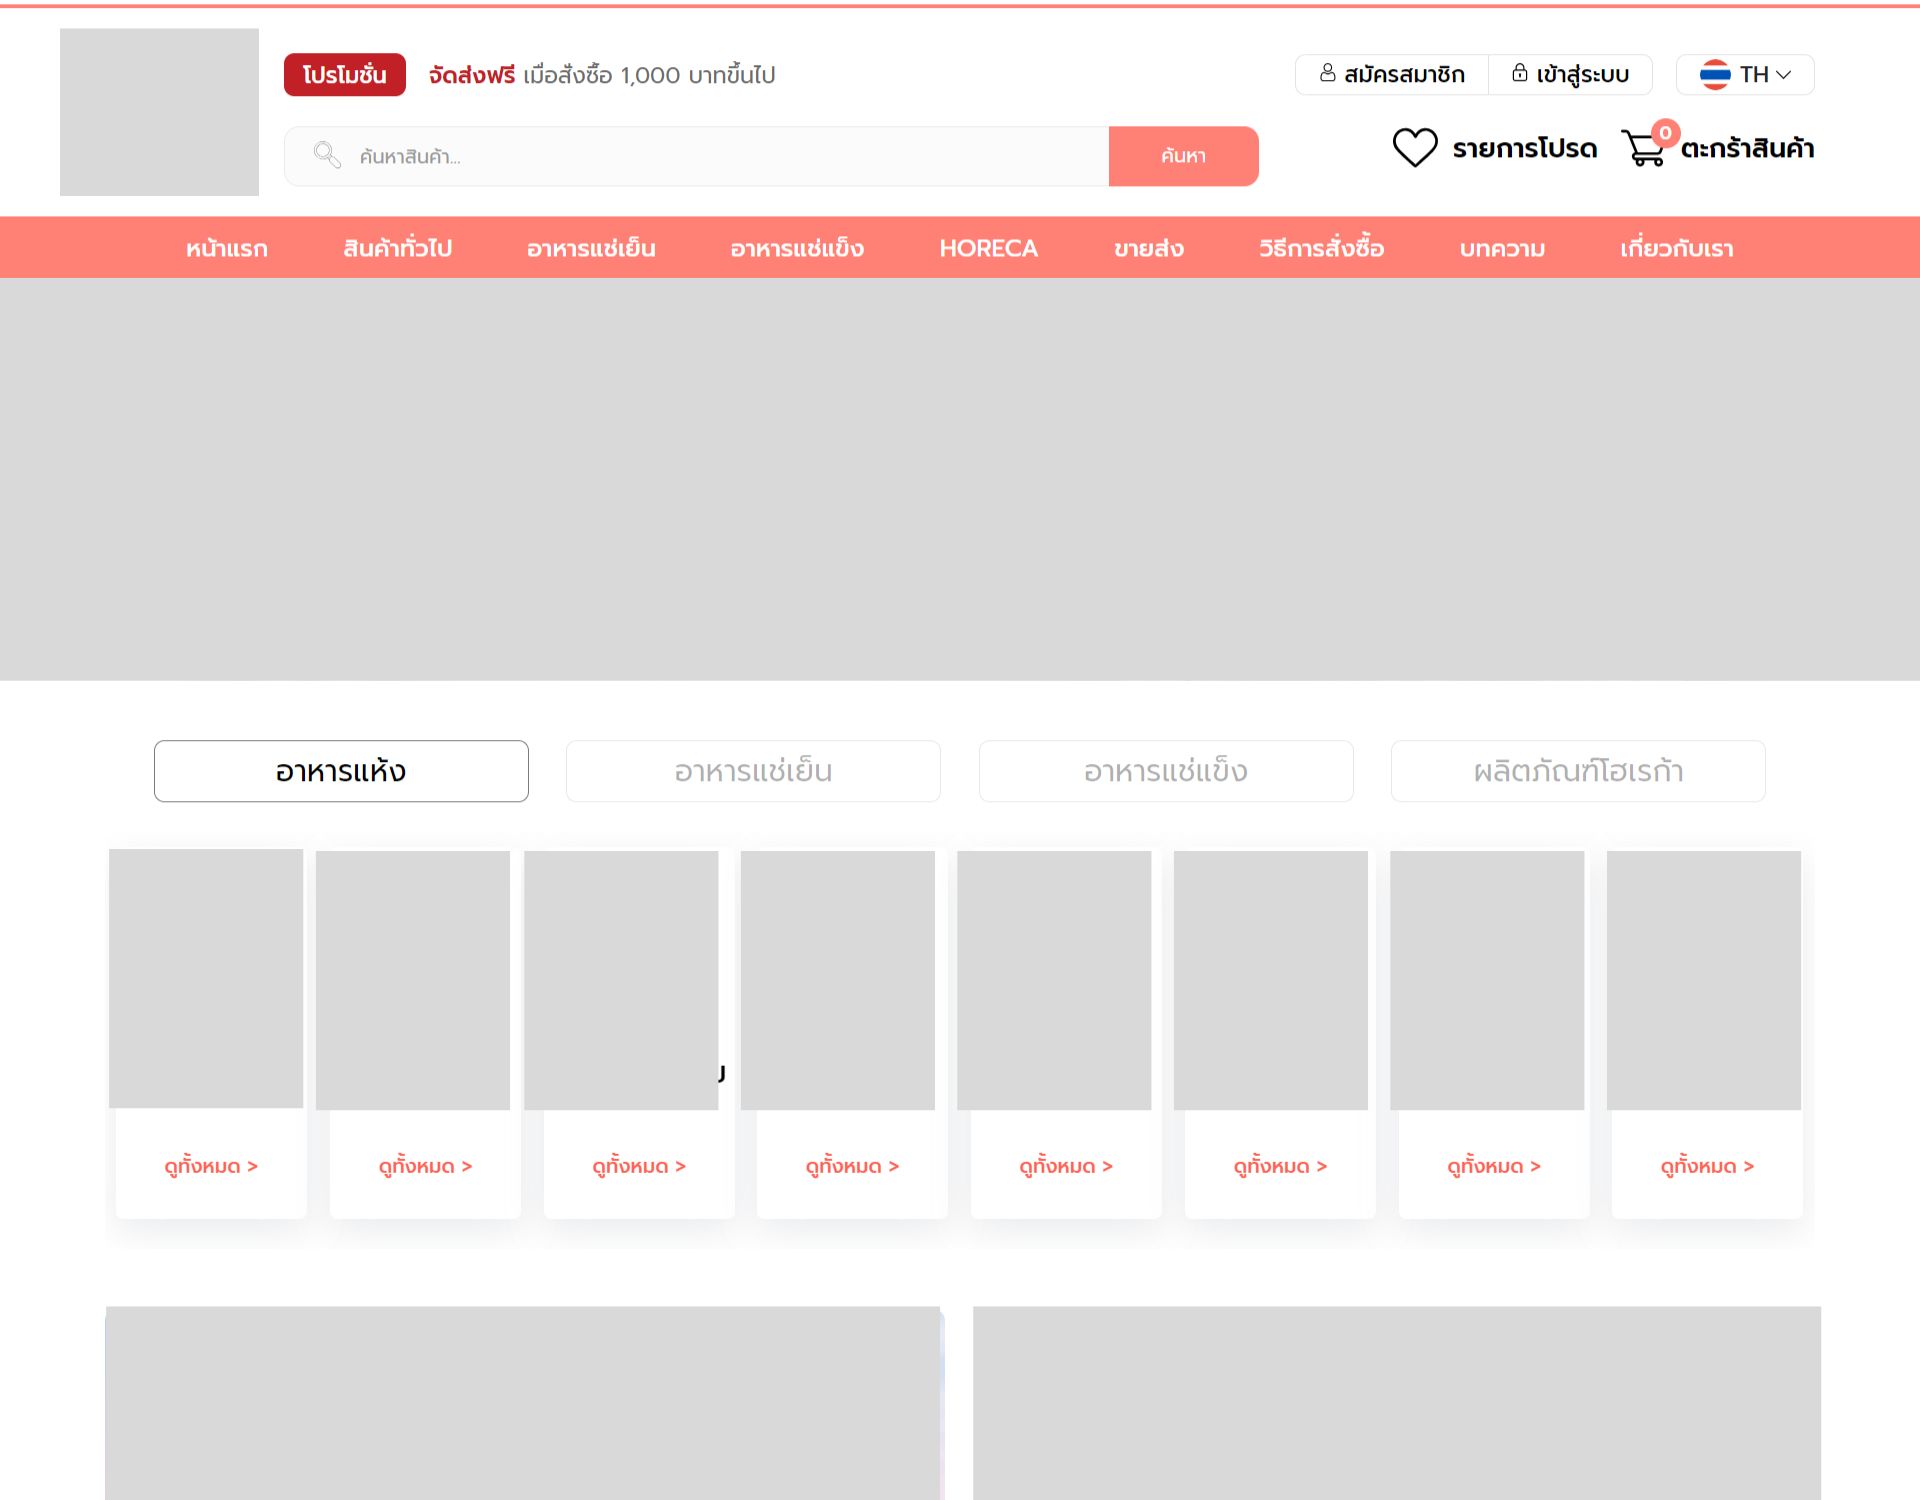The width and height of the screenshot is (1920, 1500).
Task: Open เกี่ยวกับเรา menu item
Action: (1677, 248)
